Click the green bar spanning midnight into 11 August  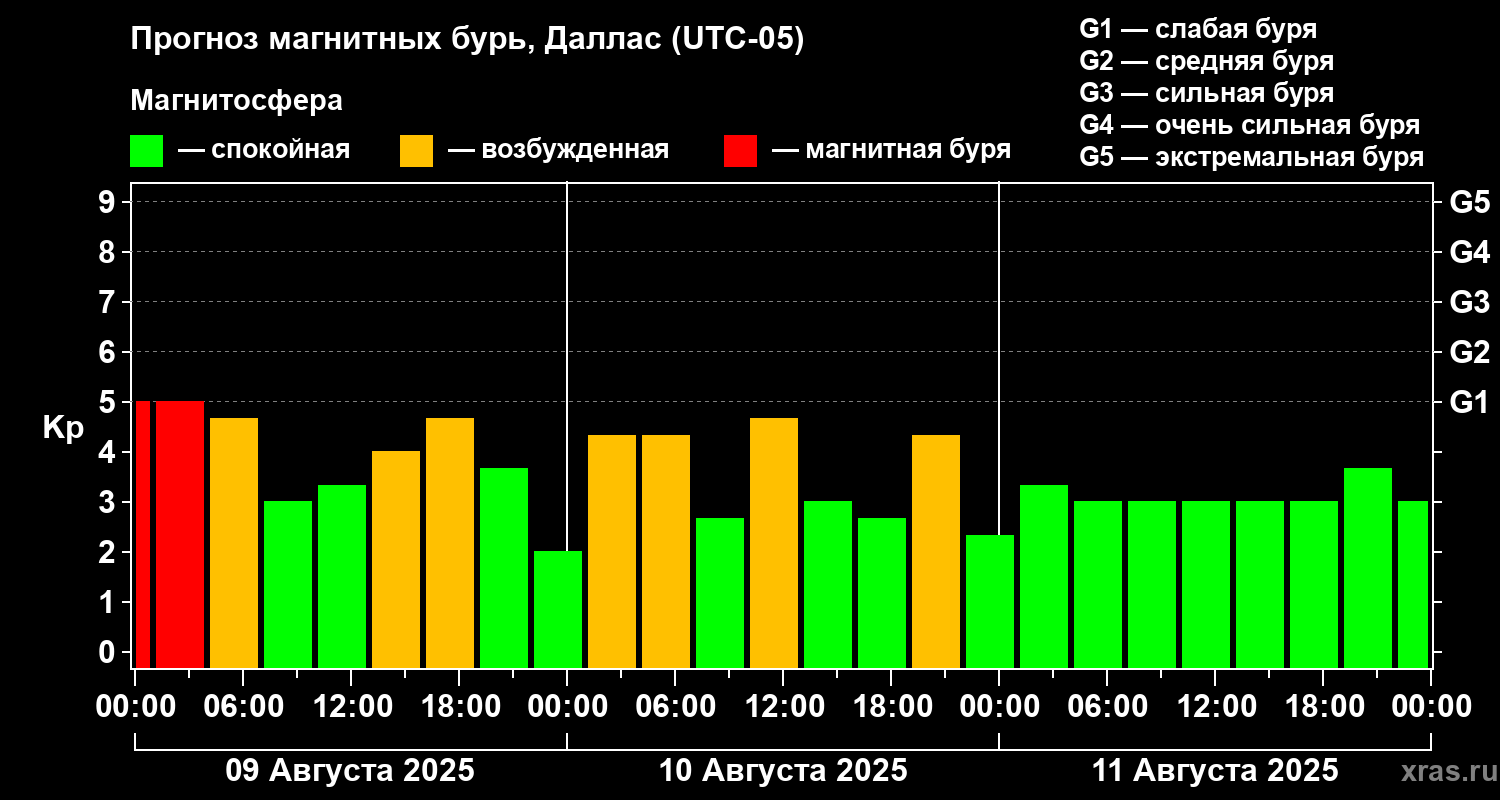tap(990, 601)
